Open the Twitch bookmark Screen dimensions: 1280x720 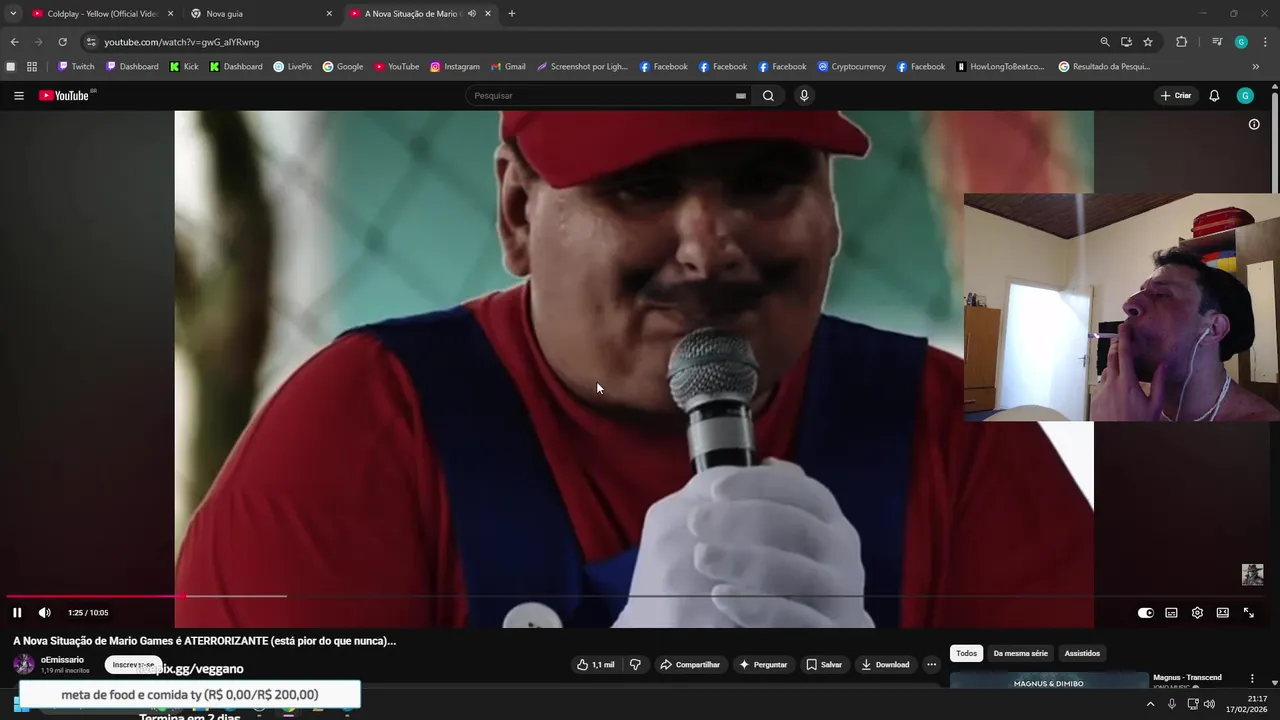pos(76,67)
